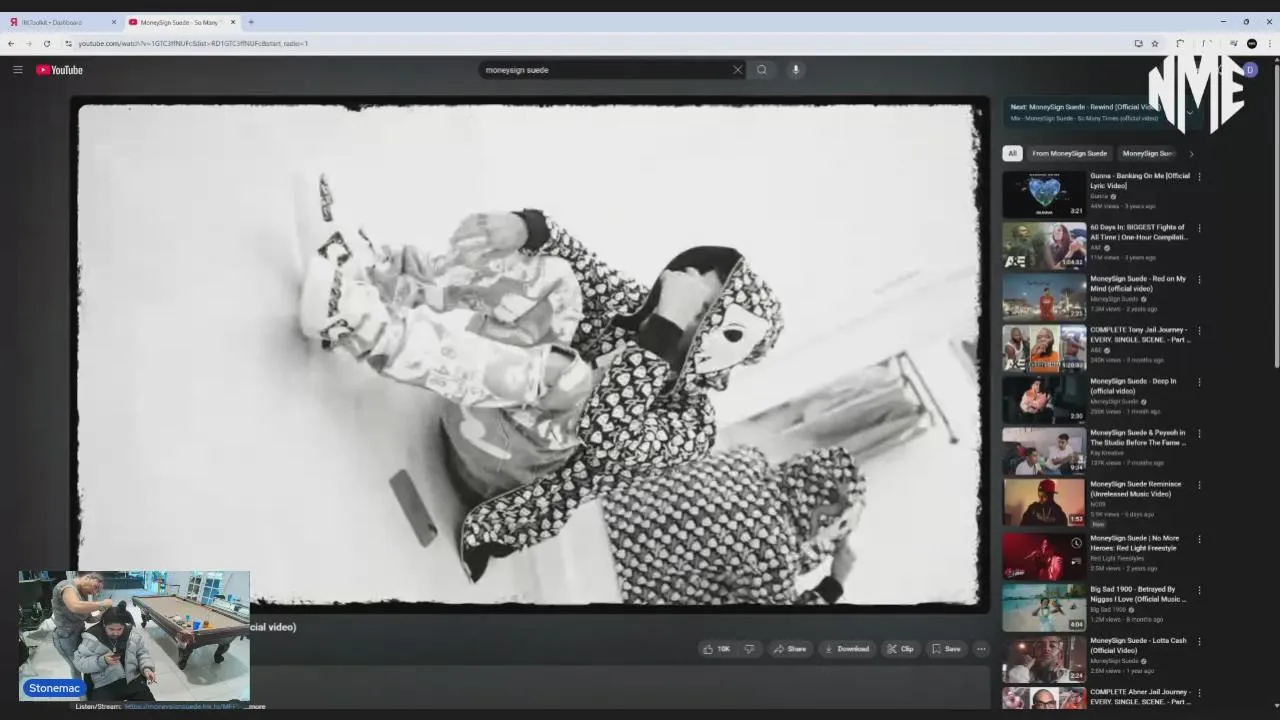The image size is (1280, 720).
Task: Open options for In The Studio video
Action: coord(1199,434)
